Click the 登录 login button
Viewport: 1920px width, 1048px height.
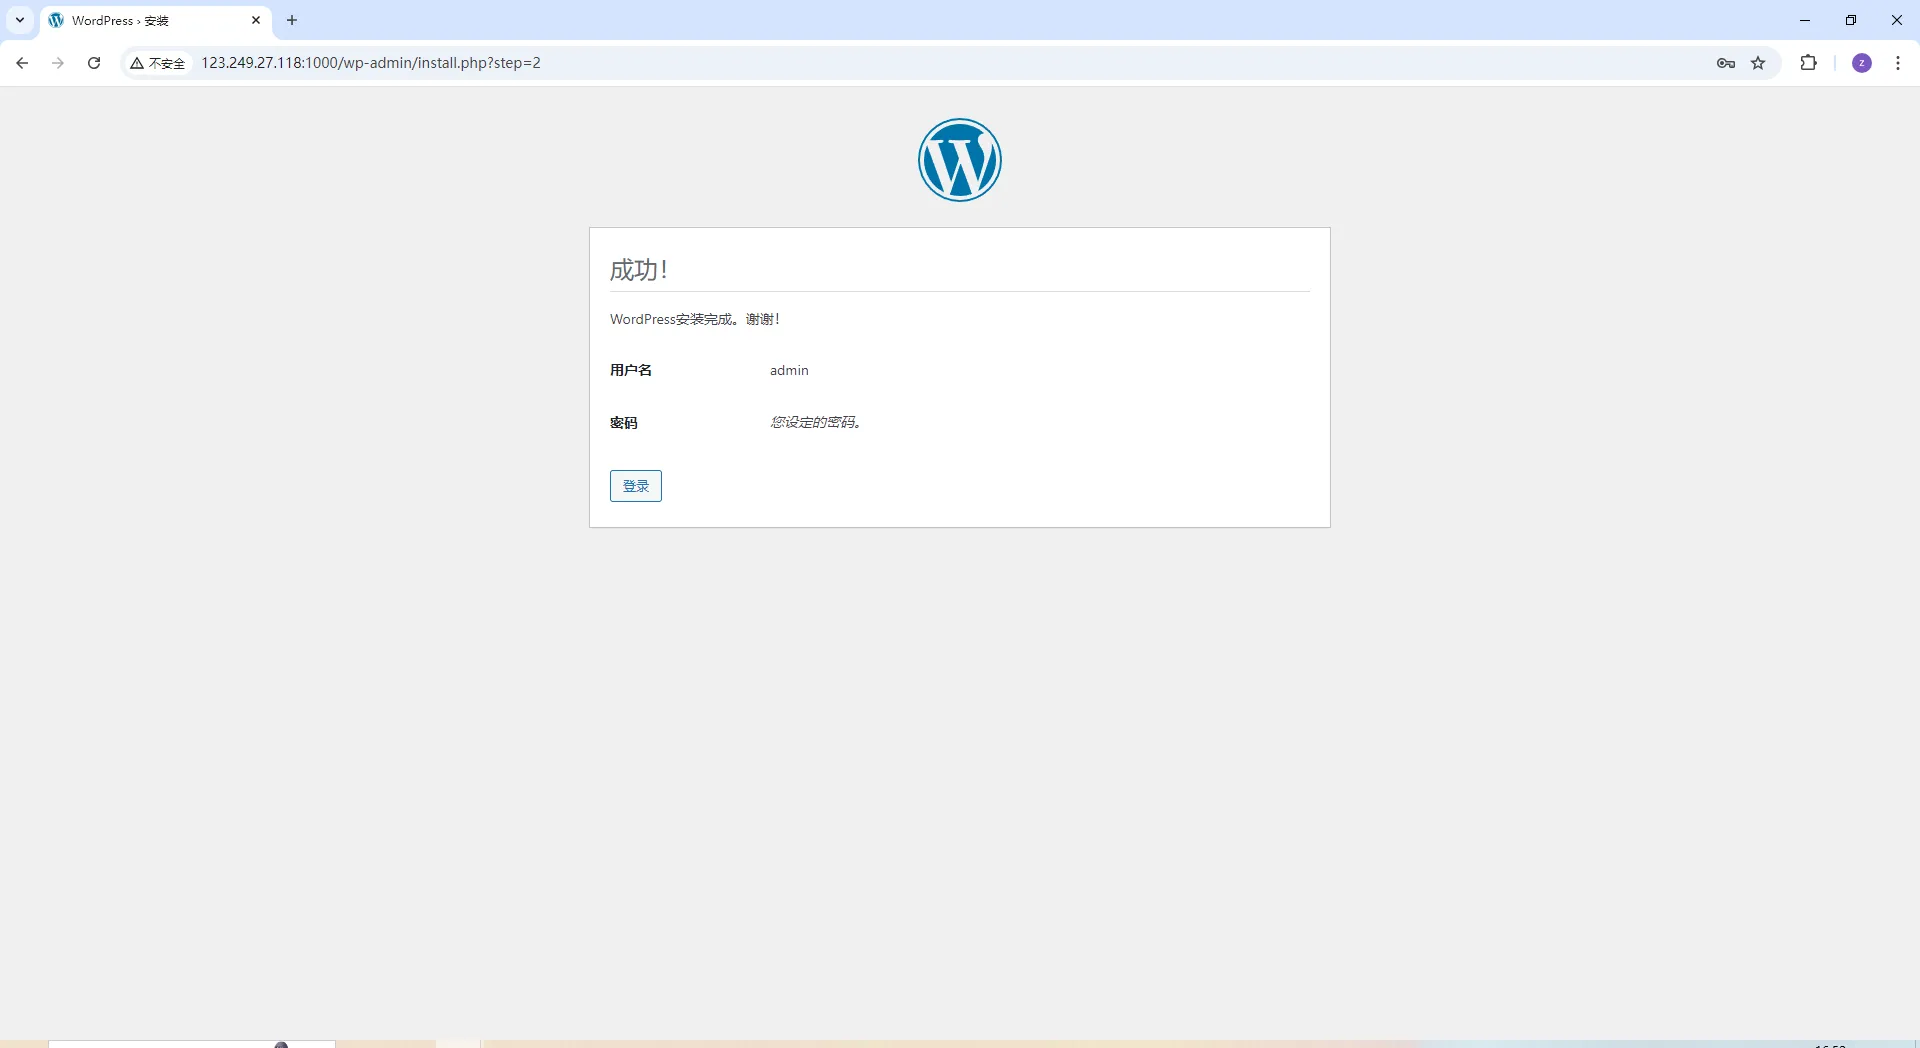pyautogui.click(x=636, y=486)
